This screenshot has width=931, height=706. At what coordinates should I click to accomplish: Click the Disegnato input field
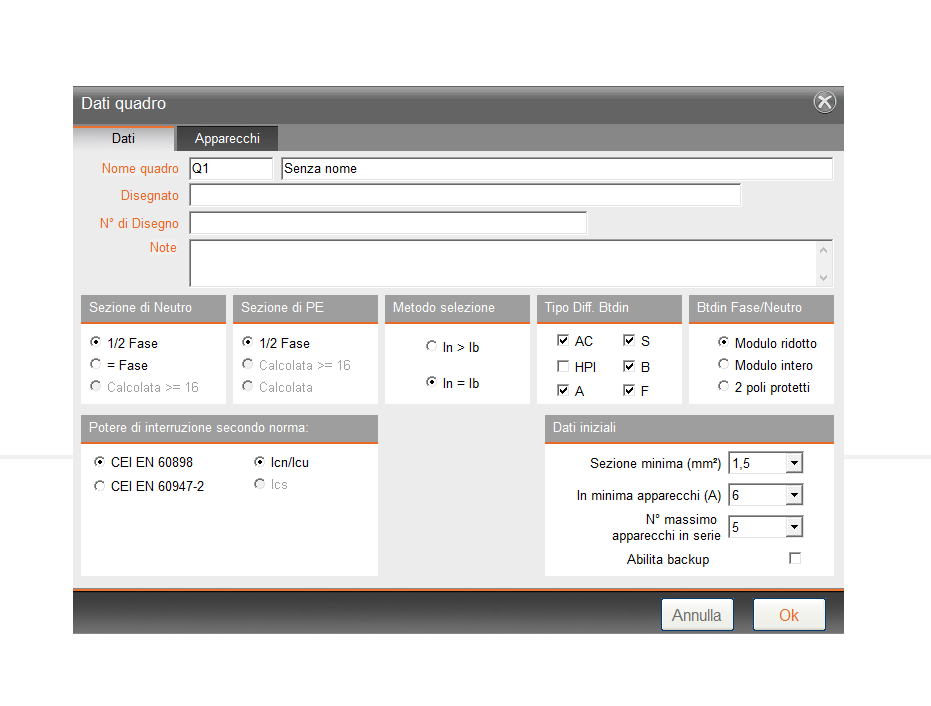[465, 195]
